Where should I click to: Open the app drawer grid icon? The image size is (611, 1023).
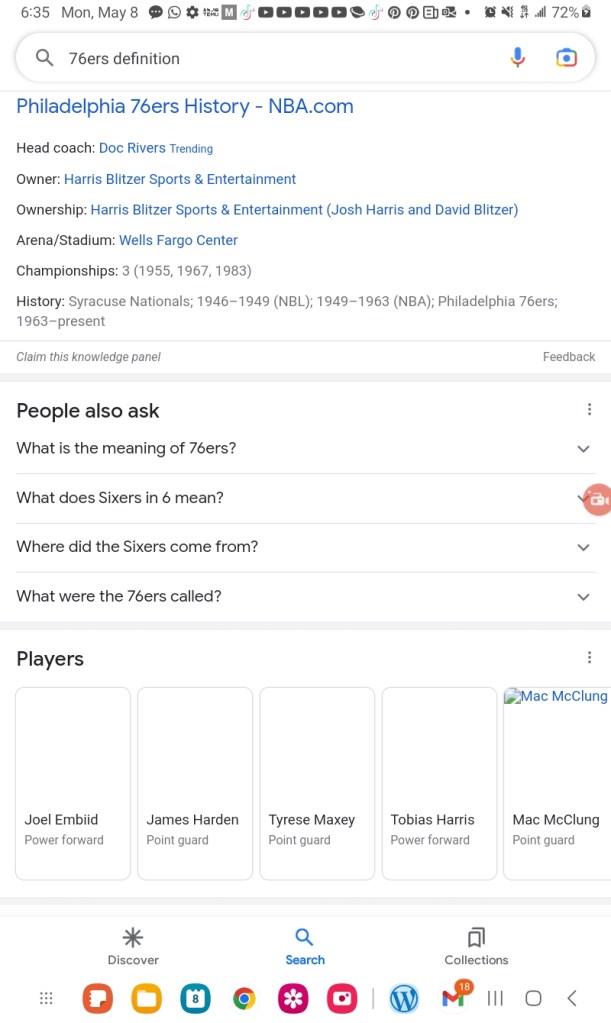point(46,998)
